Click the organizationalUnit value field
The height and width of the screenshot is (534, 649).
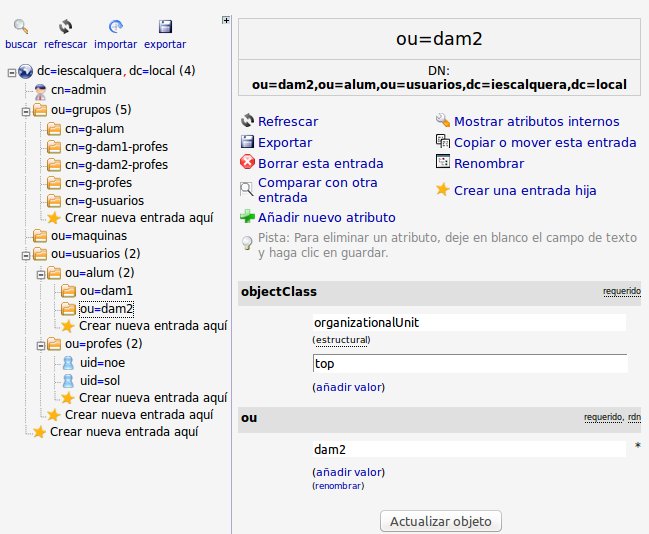pos(469,322)
